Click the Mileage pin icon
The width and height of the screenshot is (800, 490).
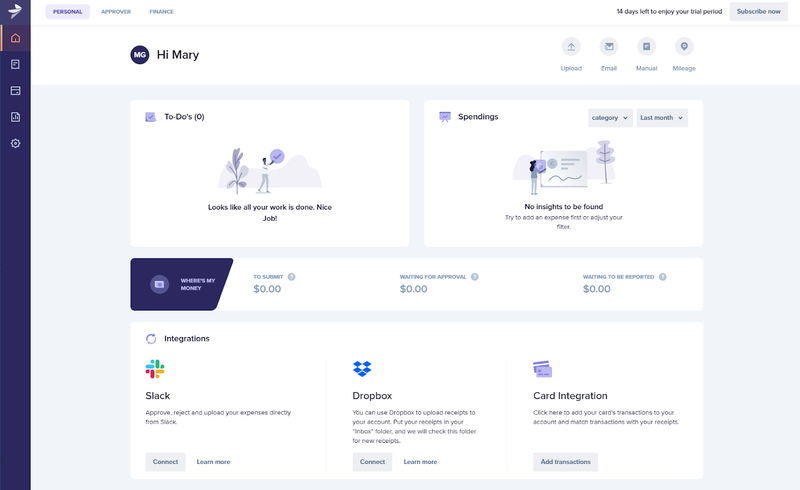(684, 46)
